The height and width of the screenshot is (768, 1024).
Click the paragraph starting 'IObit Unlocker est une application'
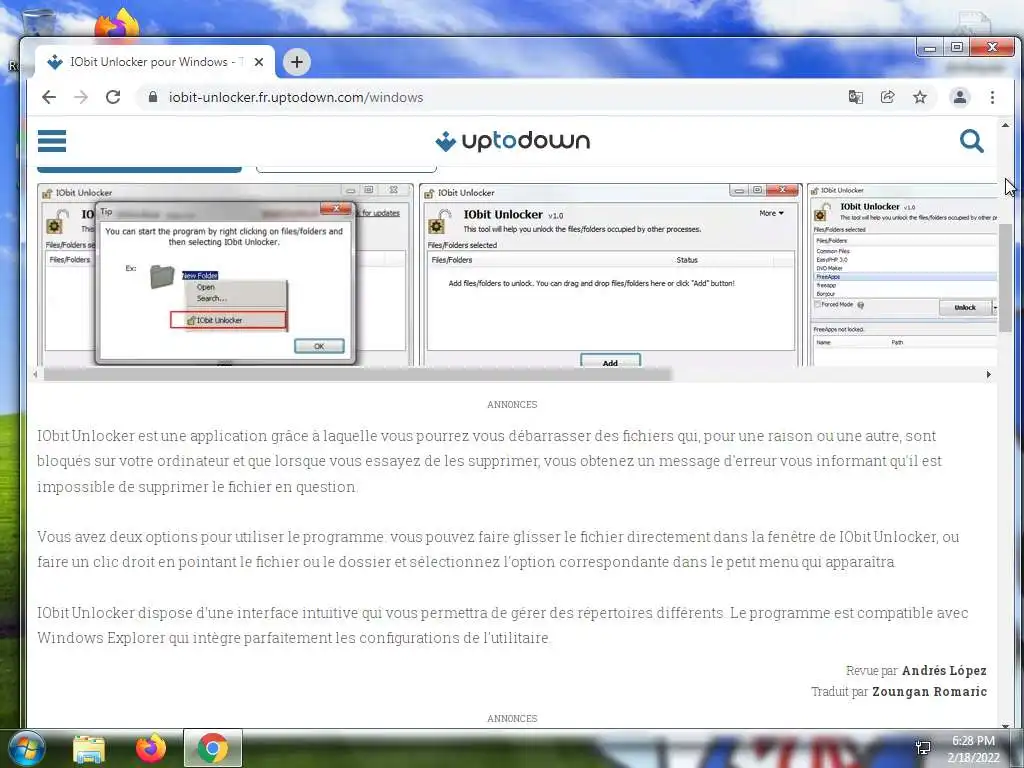490,461
